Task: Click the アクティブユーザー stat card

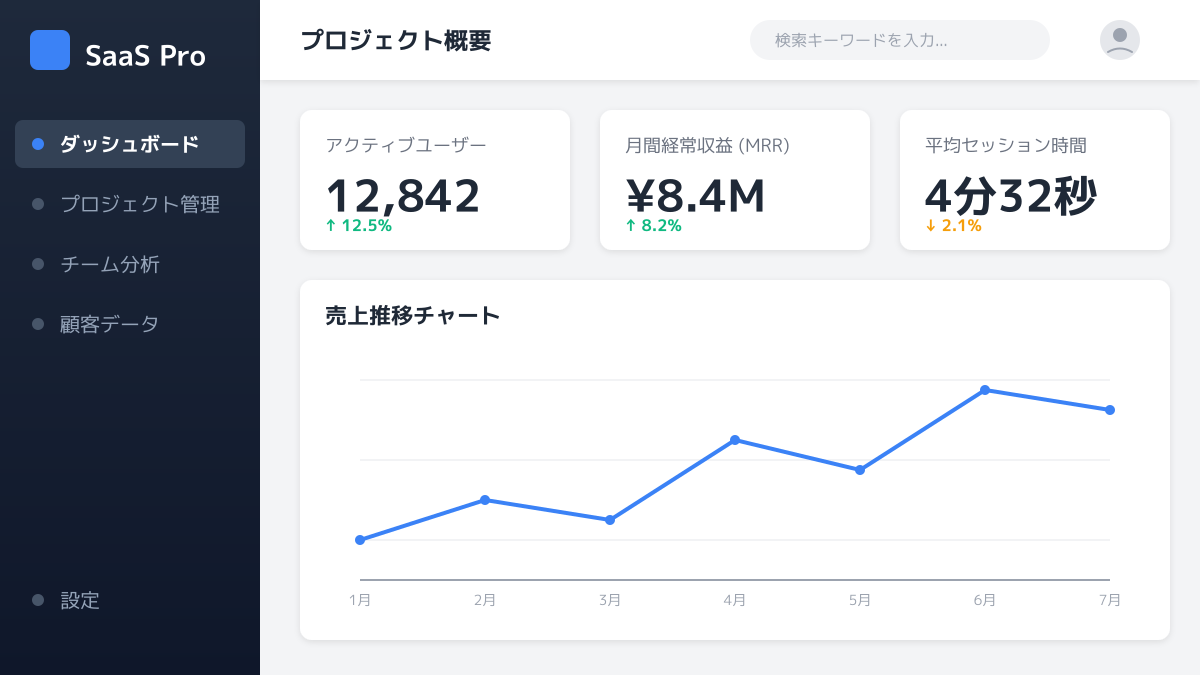Action: 435,180
